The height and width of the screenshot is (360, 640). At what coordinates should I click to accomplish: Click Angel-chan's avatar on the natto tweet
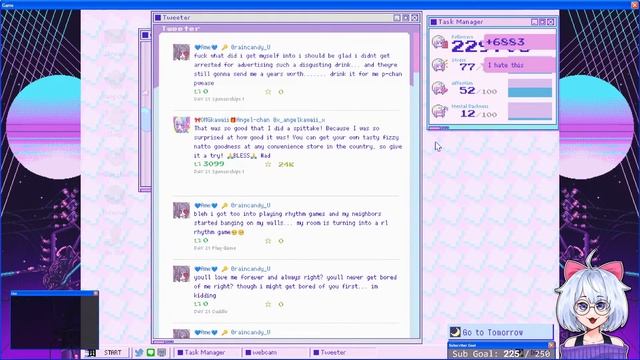181,125
